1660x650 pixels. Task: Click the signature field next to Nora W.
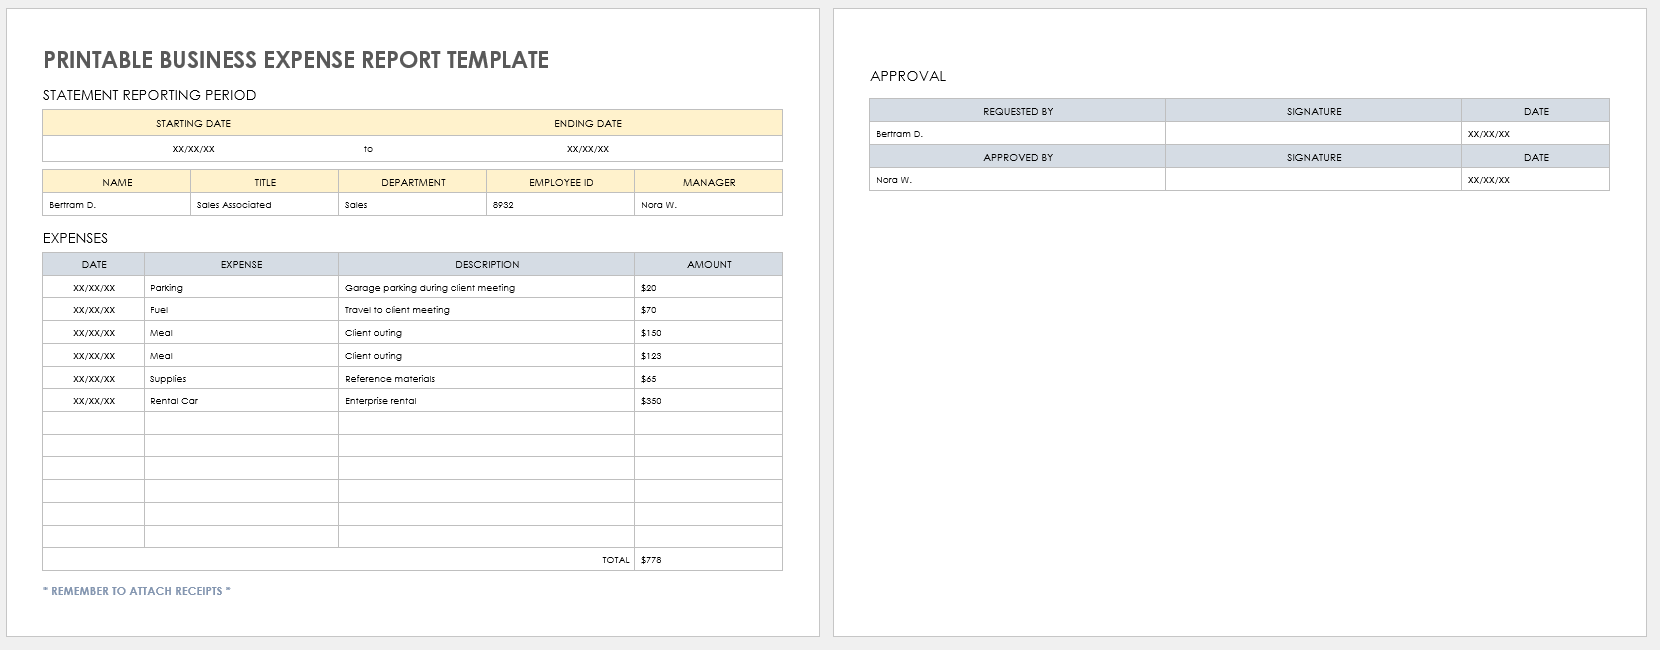1314,180
